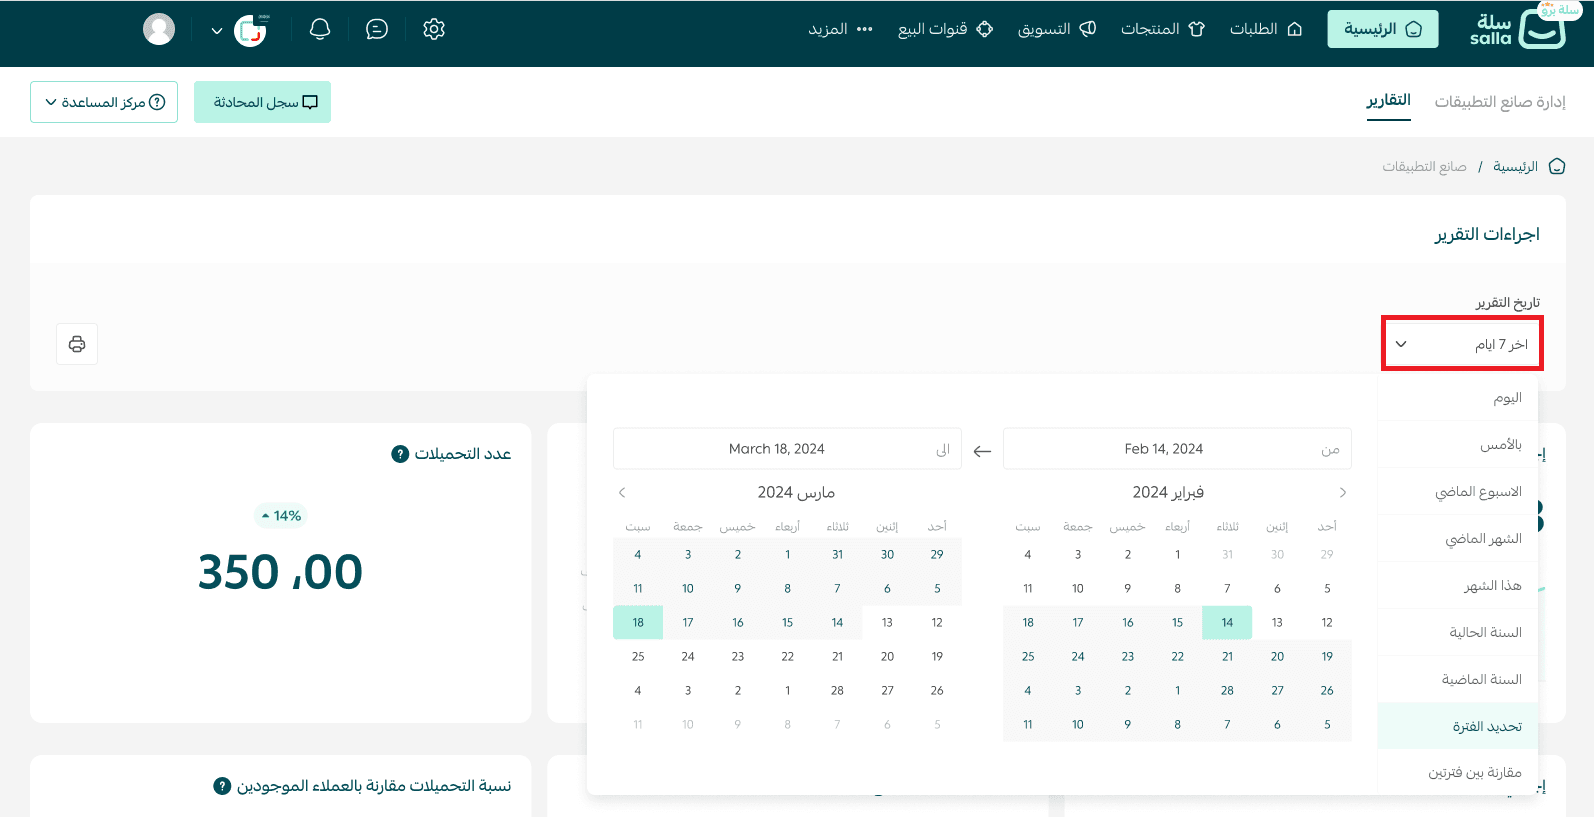Viewport: 1594px width, 817px height.
Task: Click the Salla logo
Action: pyautogui.click(x=1518, y=29)
